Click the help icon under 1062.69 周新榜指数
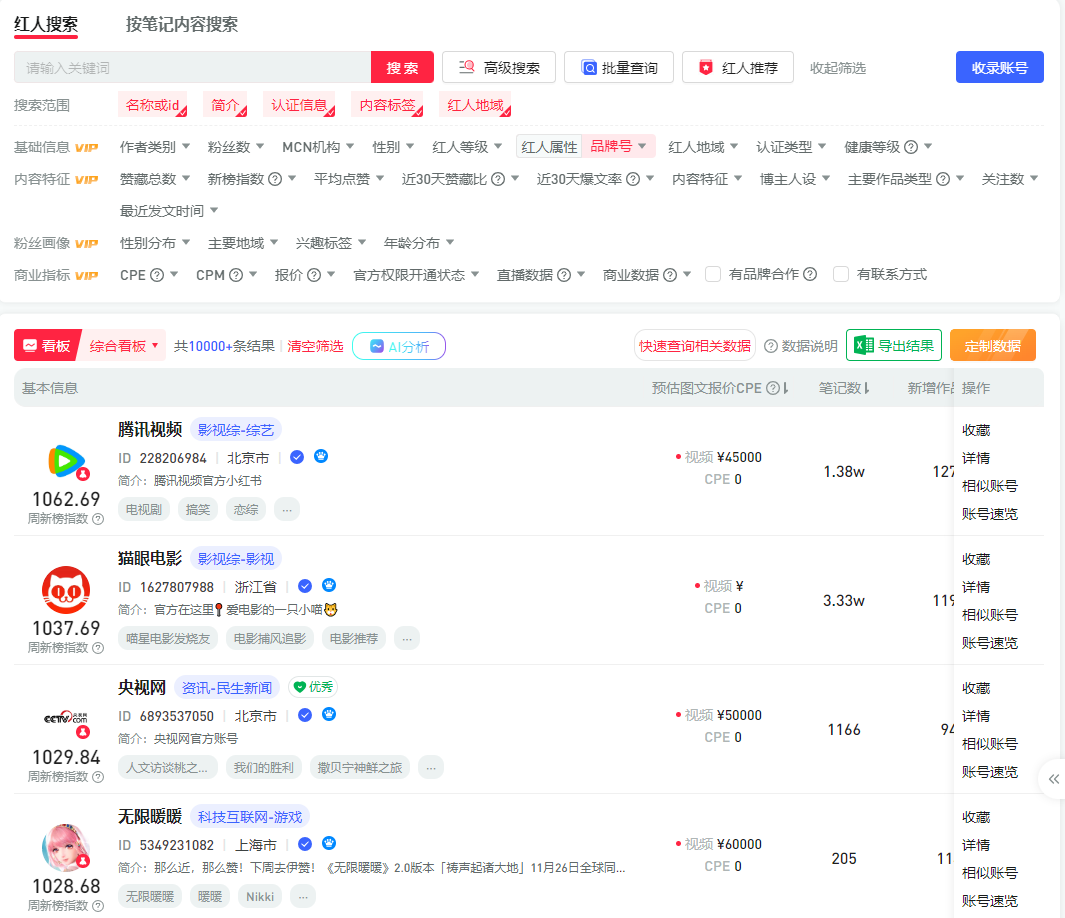Viewport: 1065px width, 918px height. click(98, 519)
